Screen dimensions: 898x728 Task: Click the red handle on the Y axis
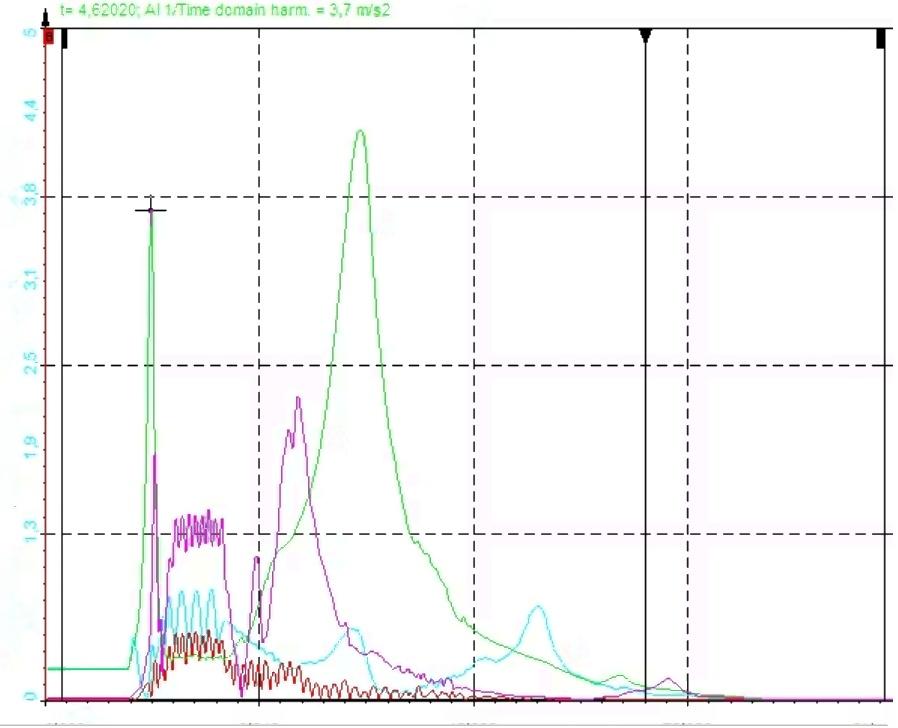(49, 37)
